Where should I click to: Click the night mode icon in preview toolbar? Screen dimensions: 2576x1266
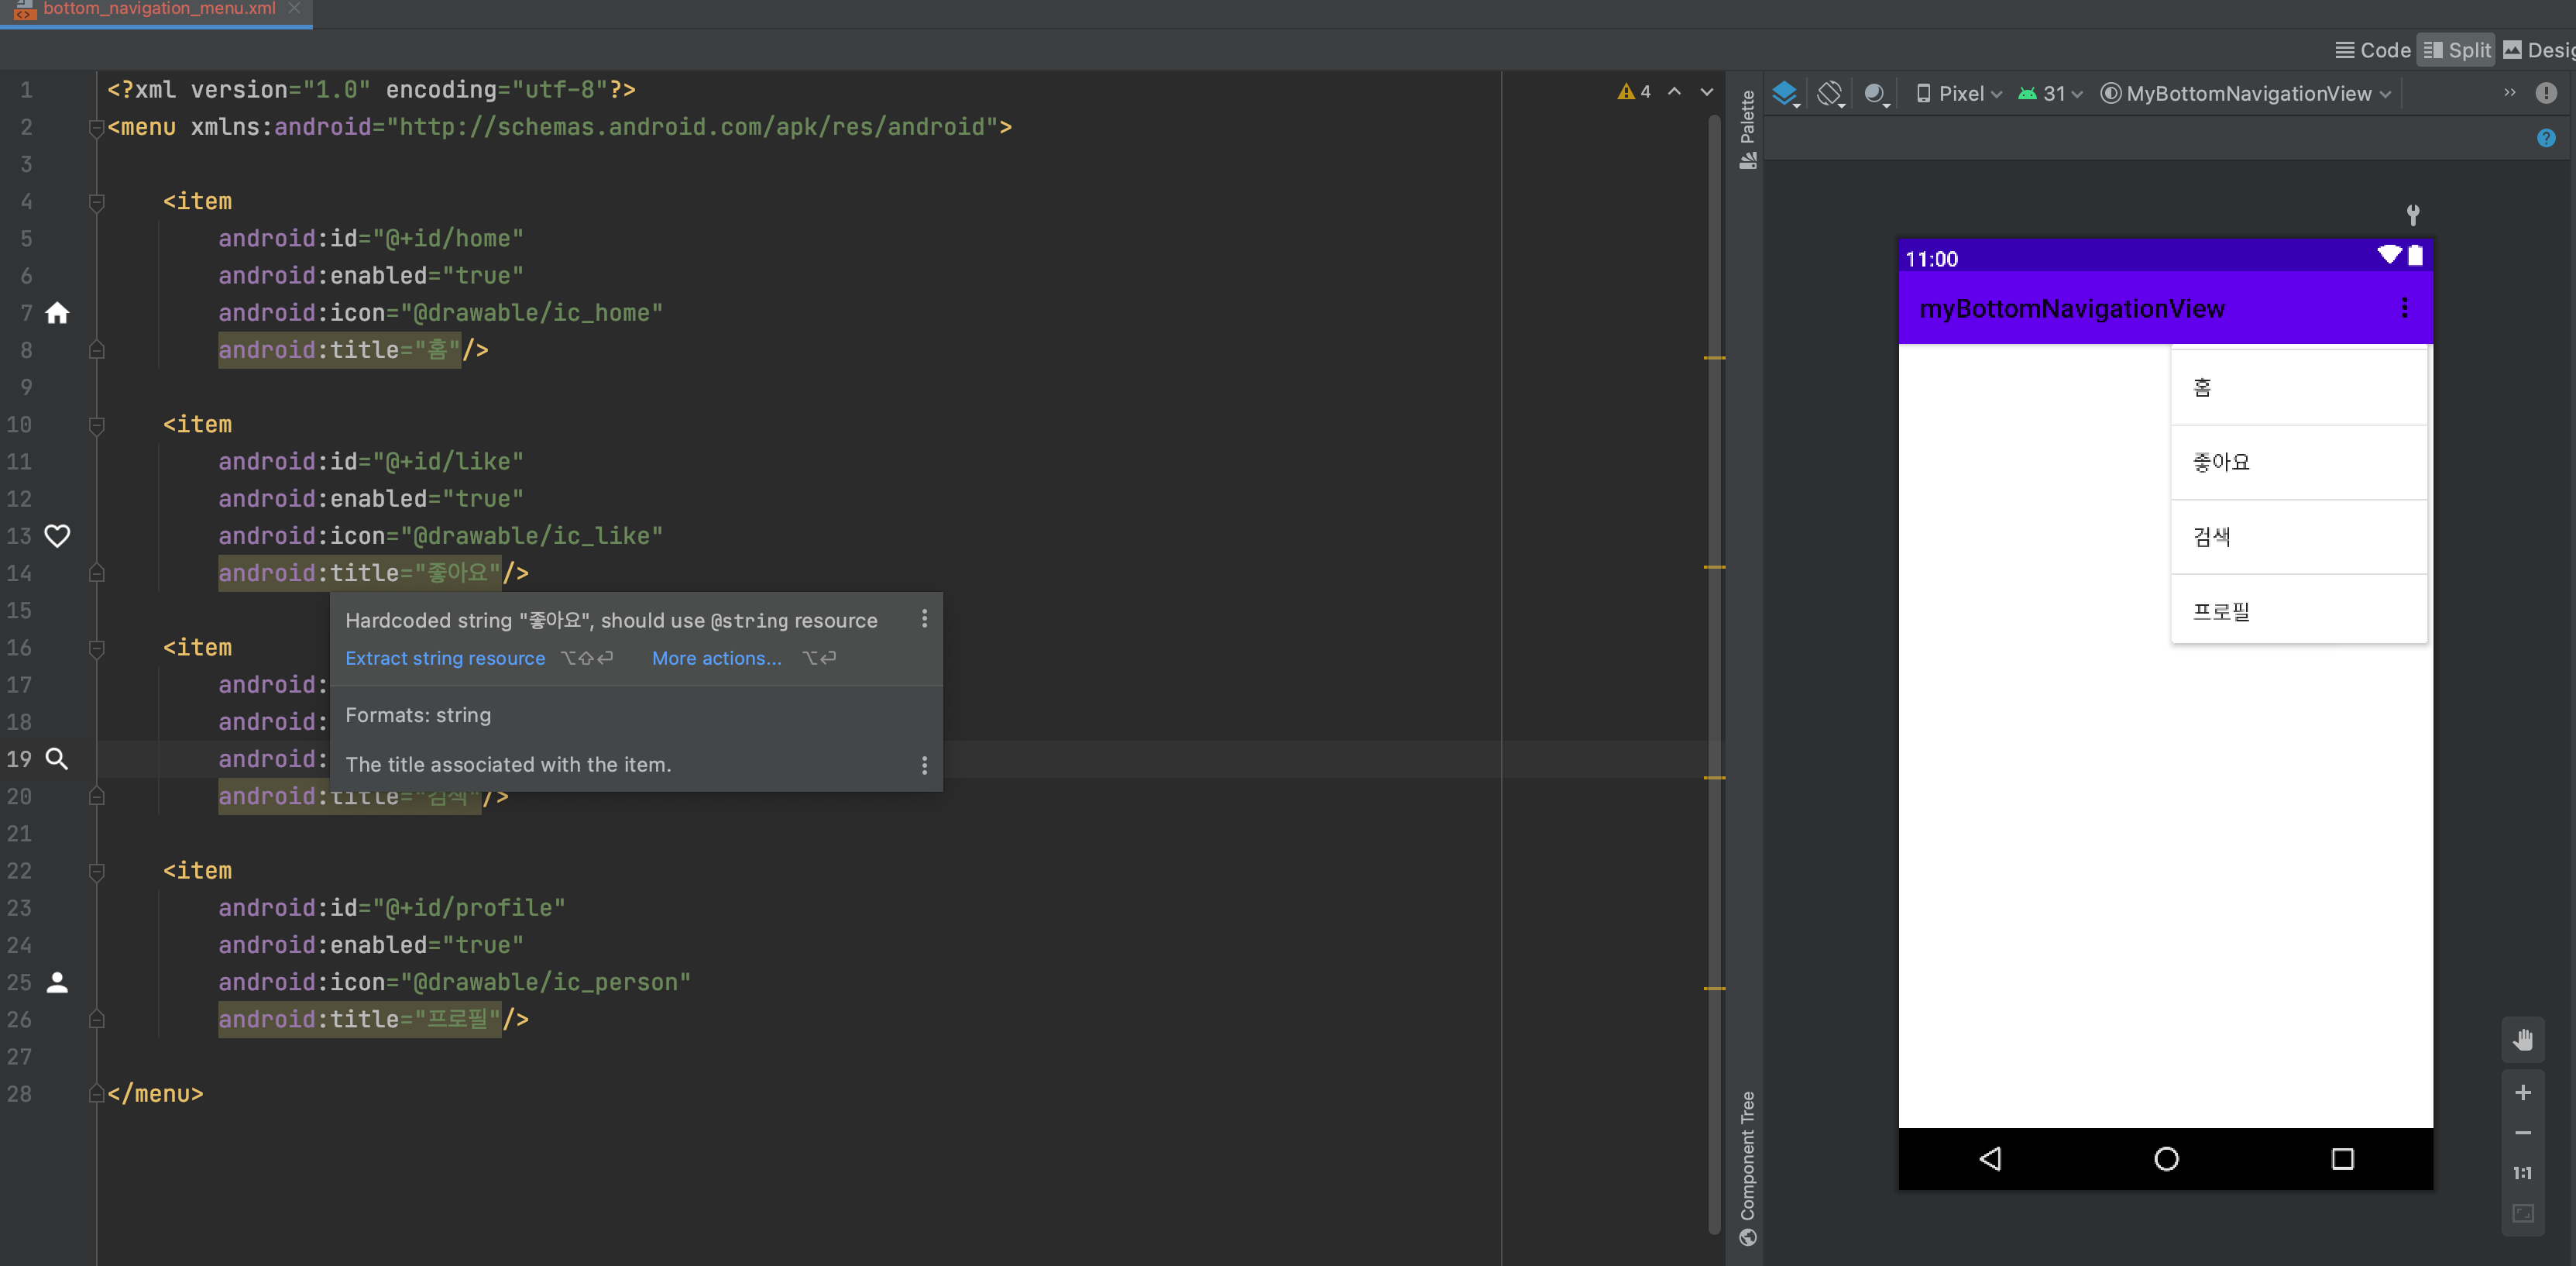point(1875,93)
